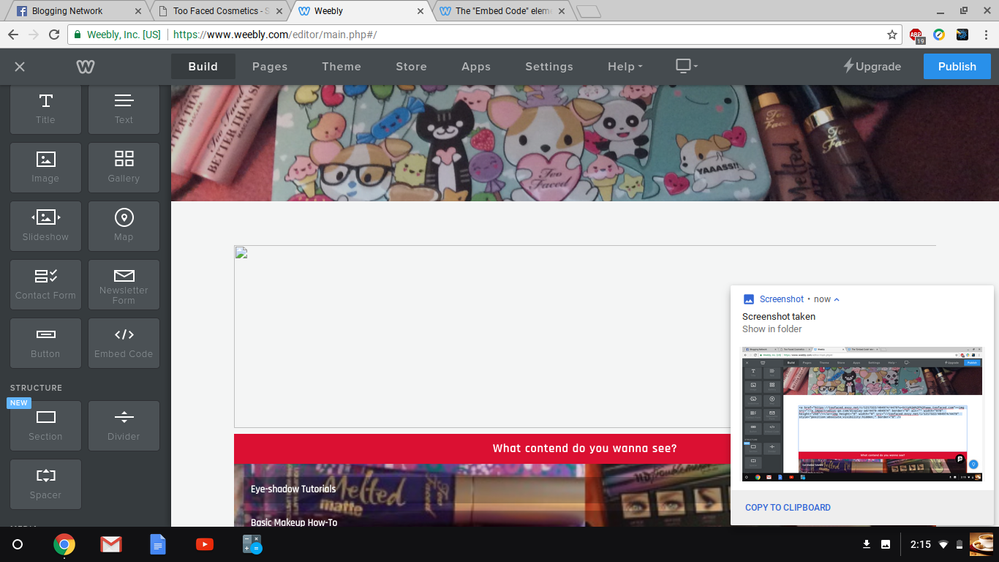
Task: Click the header banner image
Action: coord(585,143)
